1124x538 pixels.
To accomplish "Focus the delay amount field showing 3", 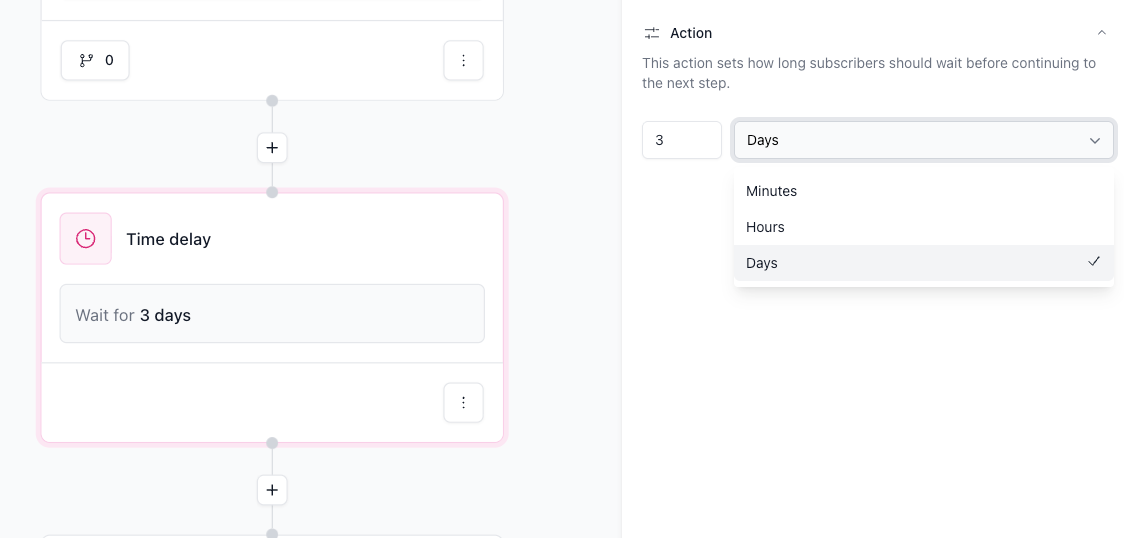I will coord(681,140).
